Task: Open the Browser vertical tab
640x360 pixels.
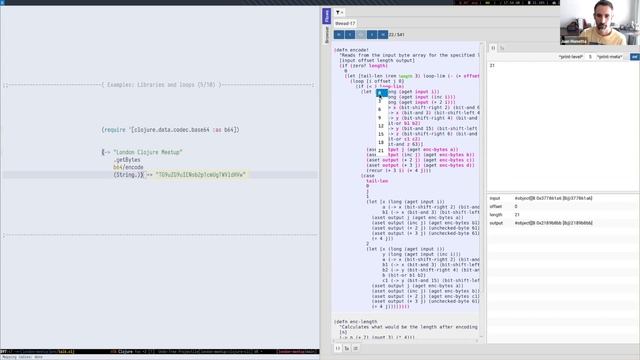Action: (x=326, y=35)
